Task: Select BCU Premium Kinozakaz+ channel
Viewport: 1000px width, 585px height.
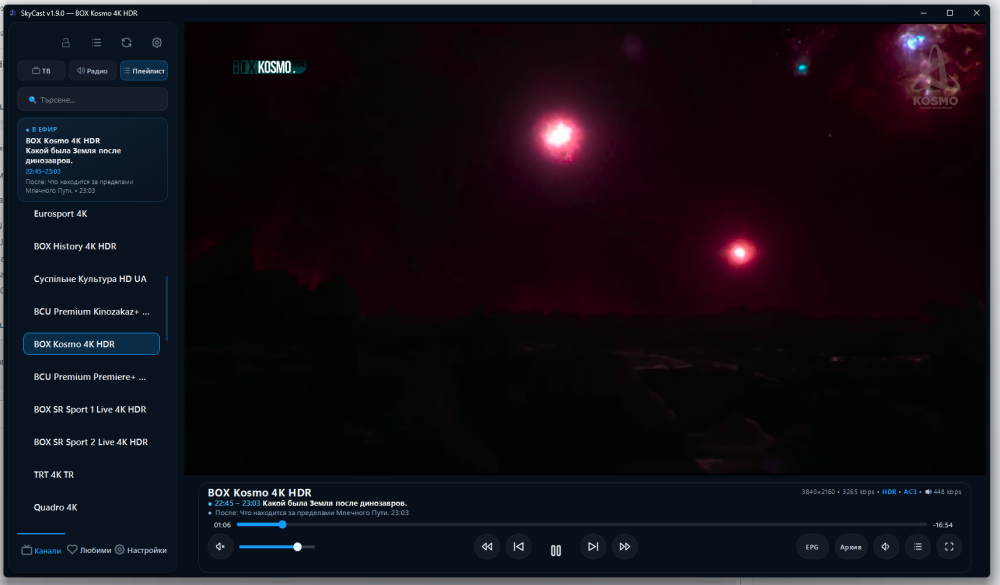Action: pos(91,311)
